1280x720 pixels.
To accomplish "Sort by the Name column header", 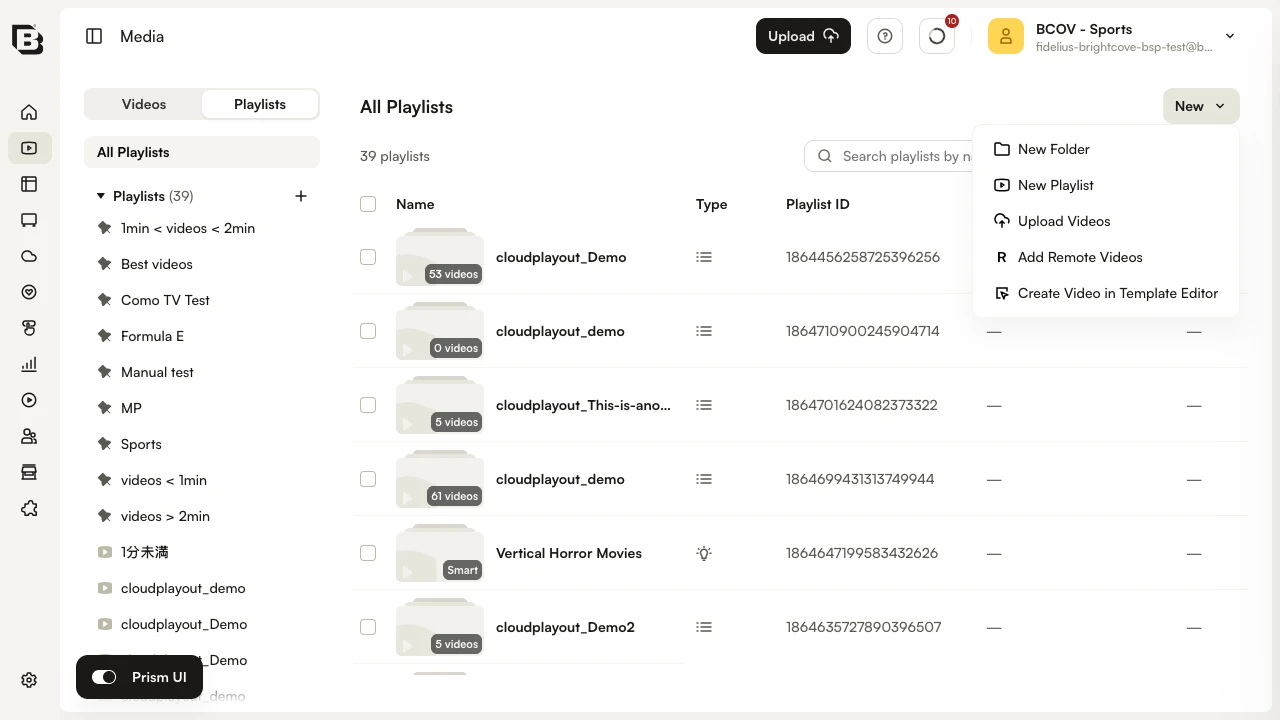I will pyautogui.click(x=415, y=204).
